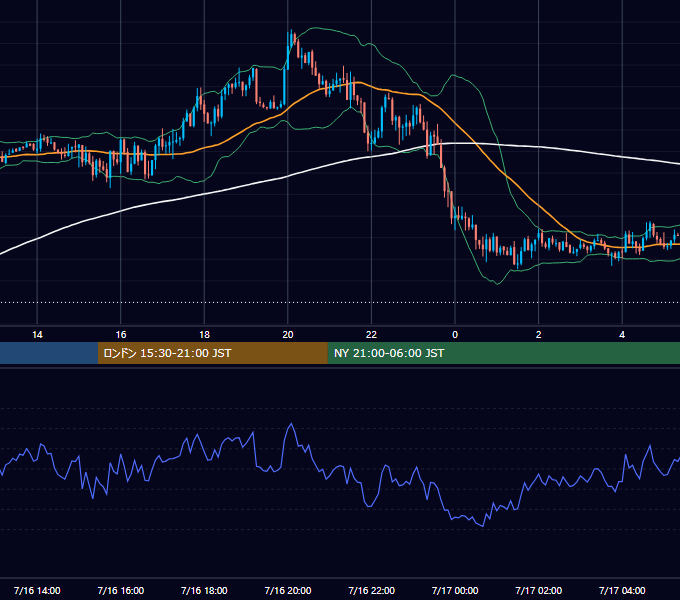The width and height of the screenshot is (680, 600).
Task: Click the 18 hour label on price chart axis
Action: tap(204, 335)
